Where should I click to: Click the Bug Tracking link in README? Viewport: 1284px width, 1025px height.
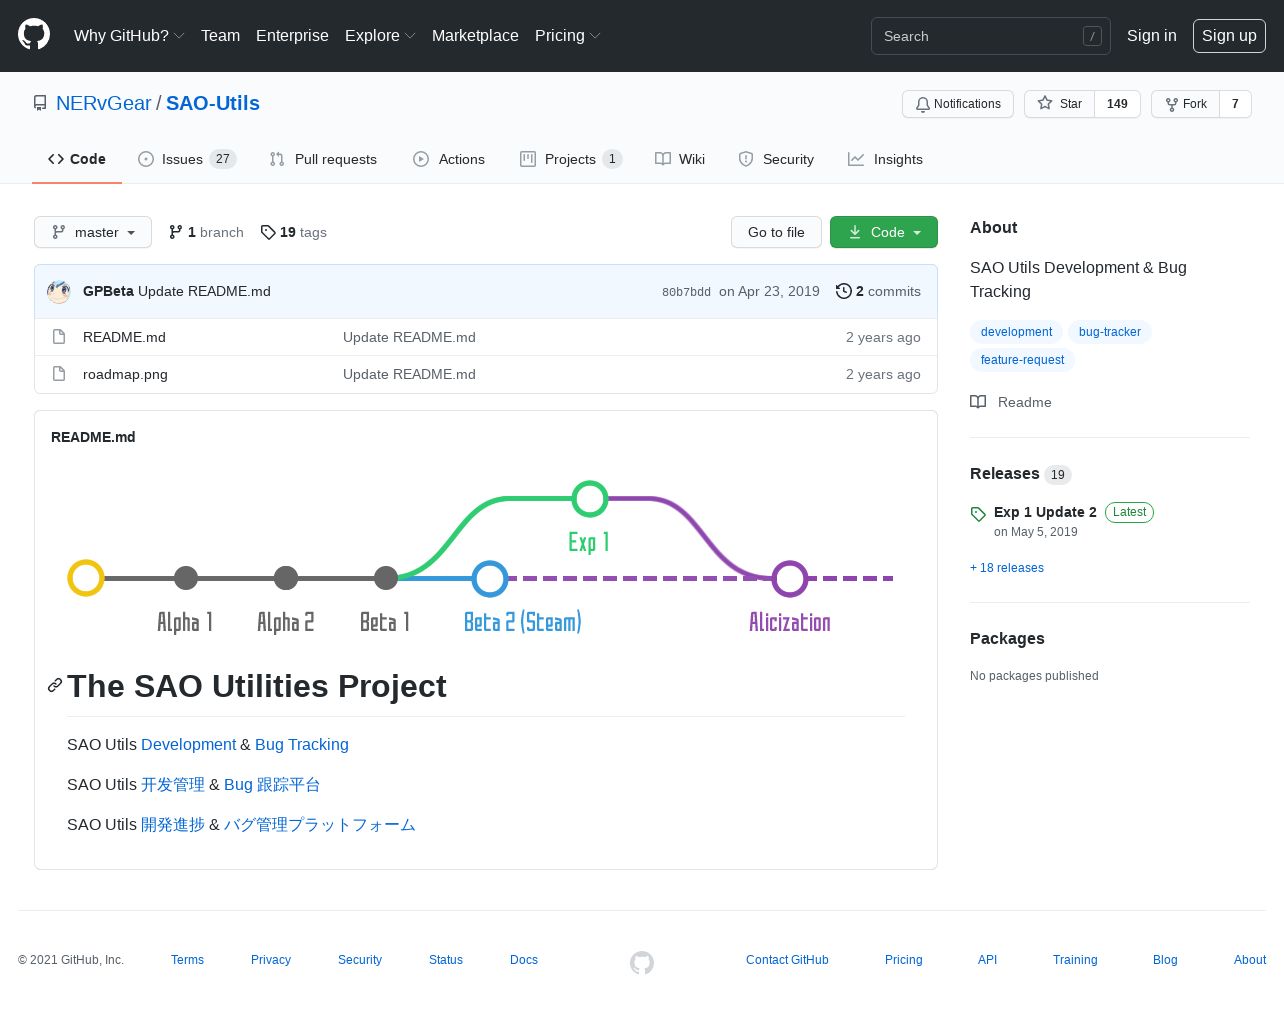(302, 744)
